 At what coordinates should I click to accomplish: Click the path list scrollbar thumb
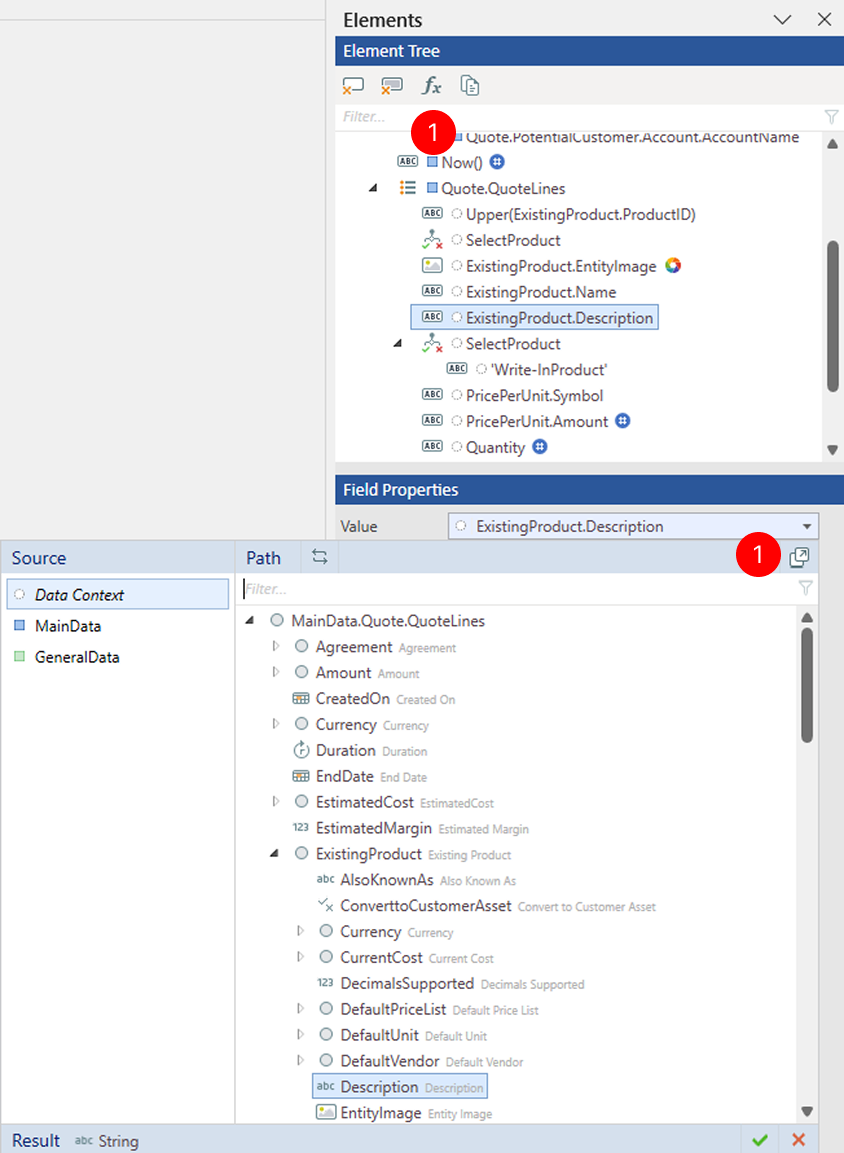(x=807, y=685)
